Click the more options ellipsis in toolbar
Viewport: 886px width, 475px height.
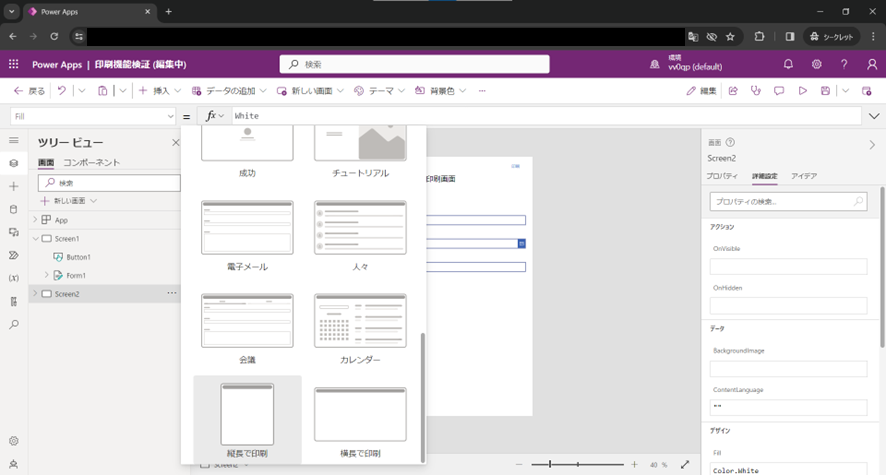(482, 90)
